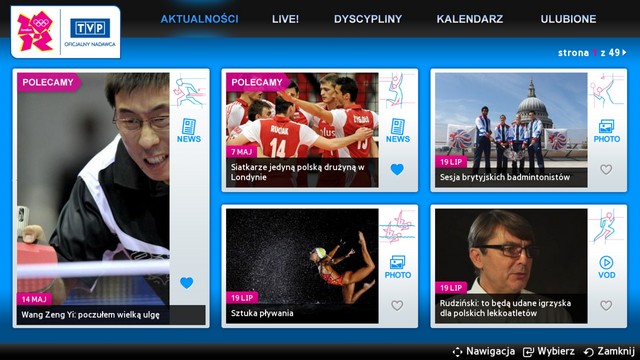
Task: Click the 'strona 1 z 49' page indicator
Action: pos(589,53)
